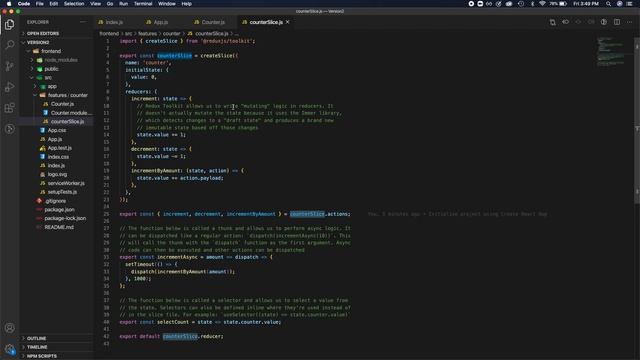Click the 'features' breadcrumb segment

pos(147,33)
